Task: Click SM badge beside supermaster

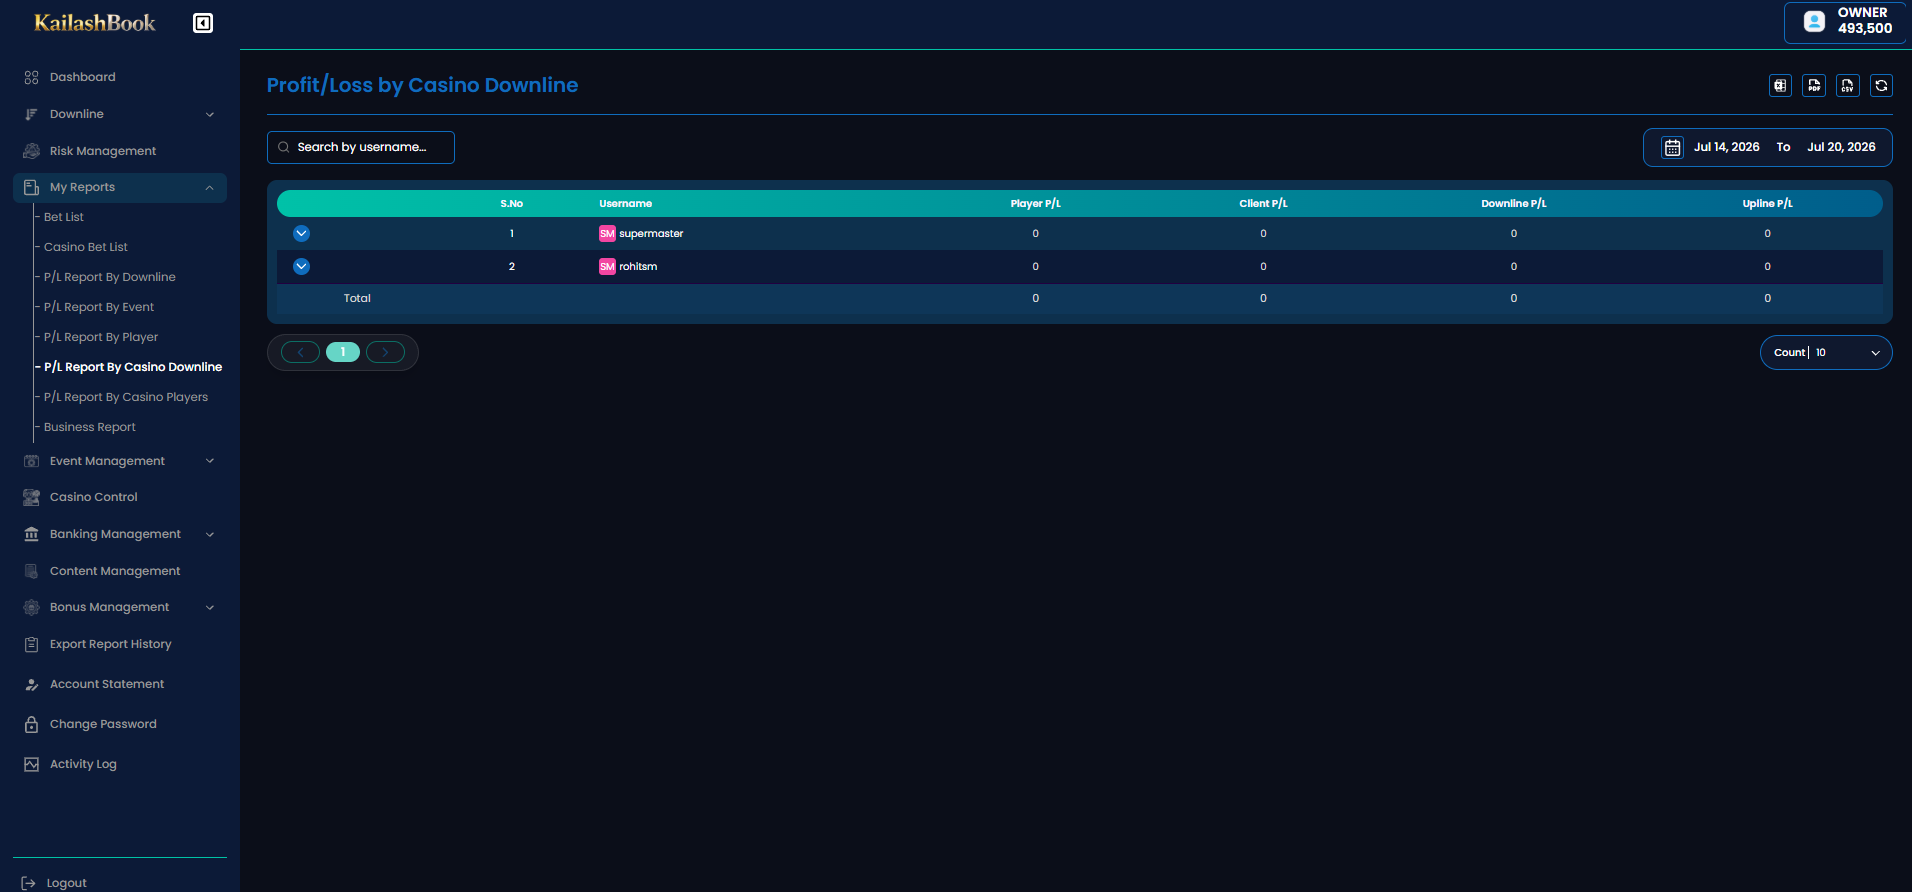Action: coord(607,234)
